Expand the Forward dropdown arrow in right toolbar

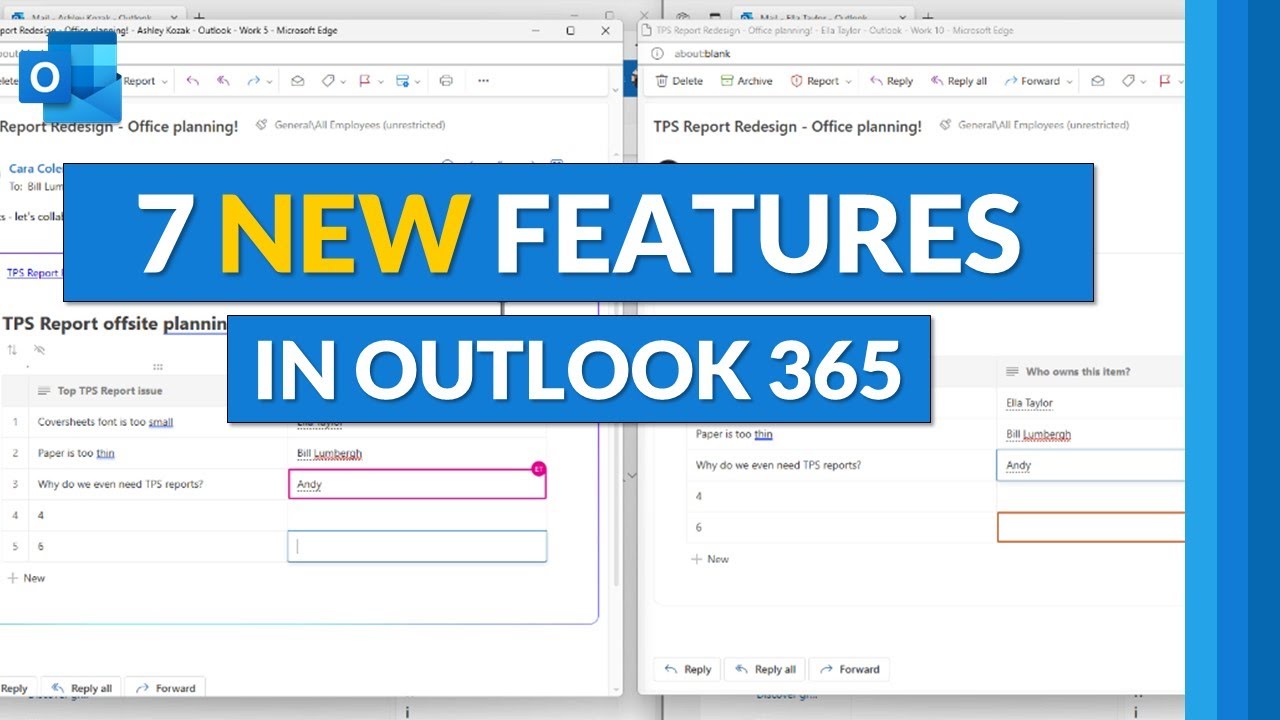1069,82
